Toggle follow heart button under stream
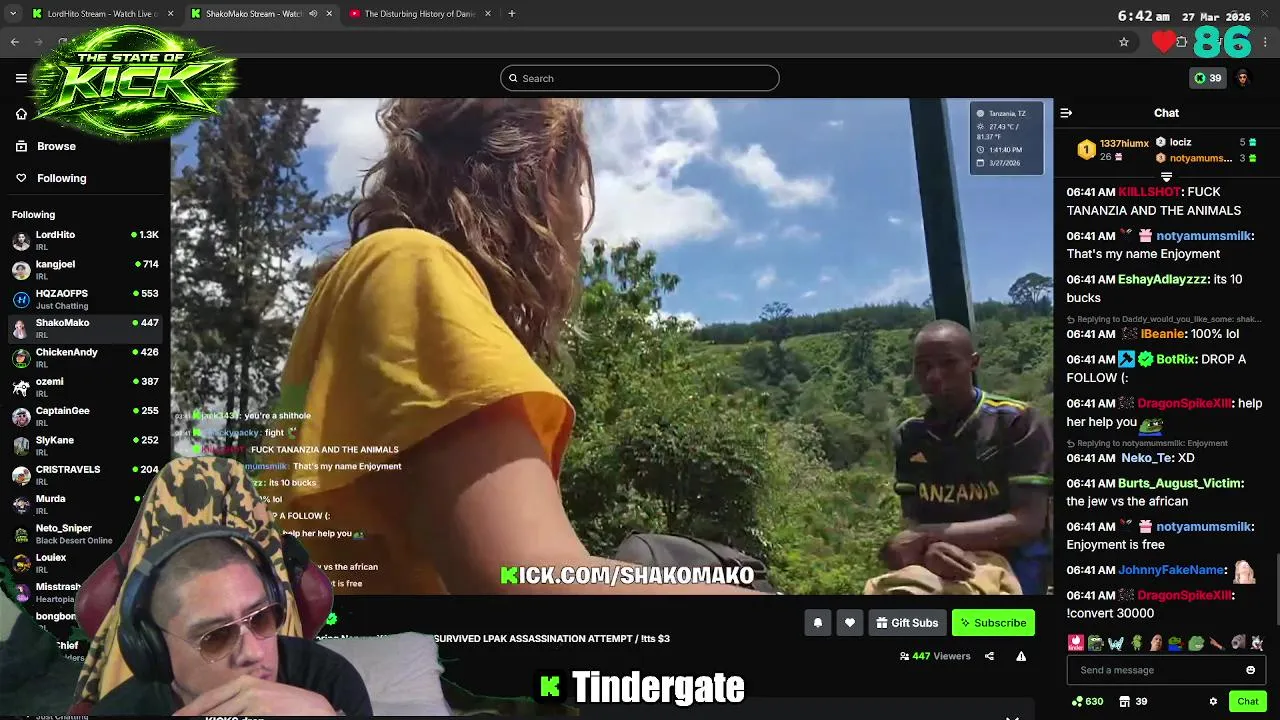The width and height of the screenshot is (1280, 720). (849, 623)
